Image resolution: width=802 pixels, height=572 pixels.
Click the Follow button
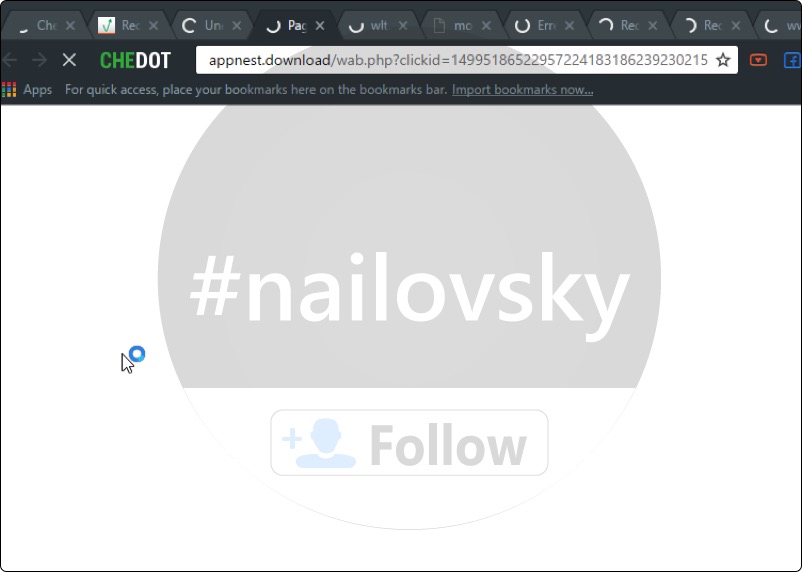coord(409,443)
